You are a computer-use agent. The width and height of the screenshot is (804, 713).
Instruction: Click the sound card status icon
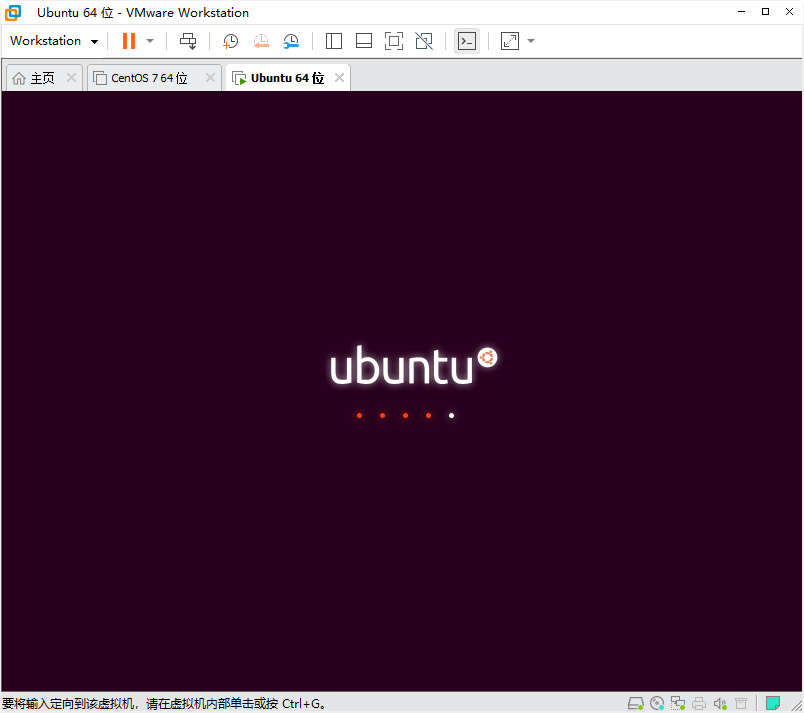click(x=720, y=703)
